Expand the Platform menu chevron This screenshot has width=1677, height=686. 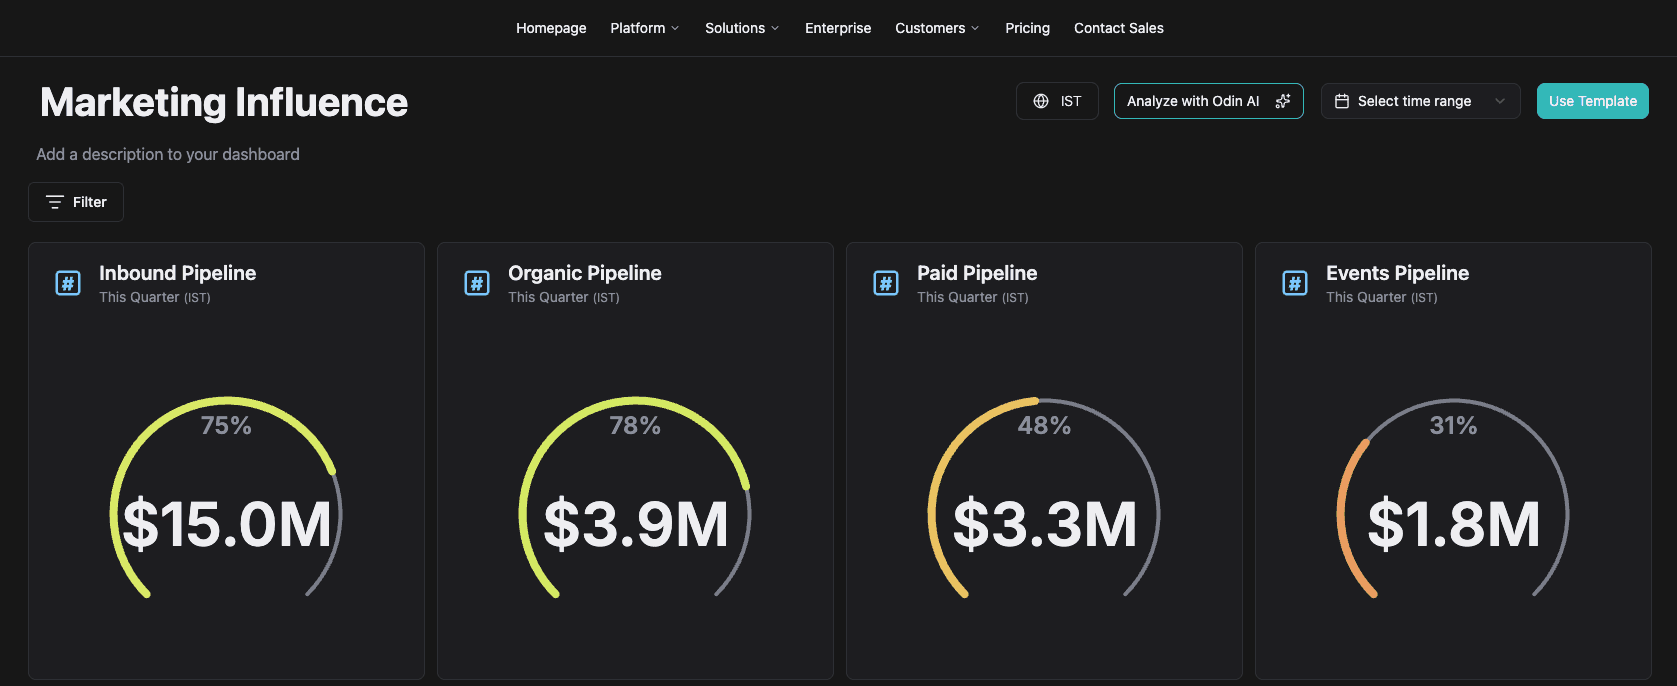coord(675,28)
